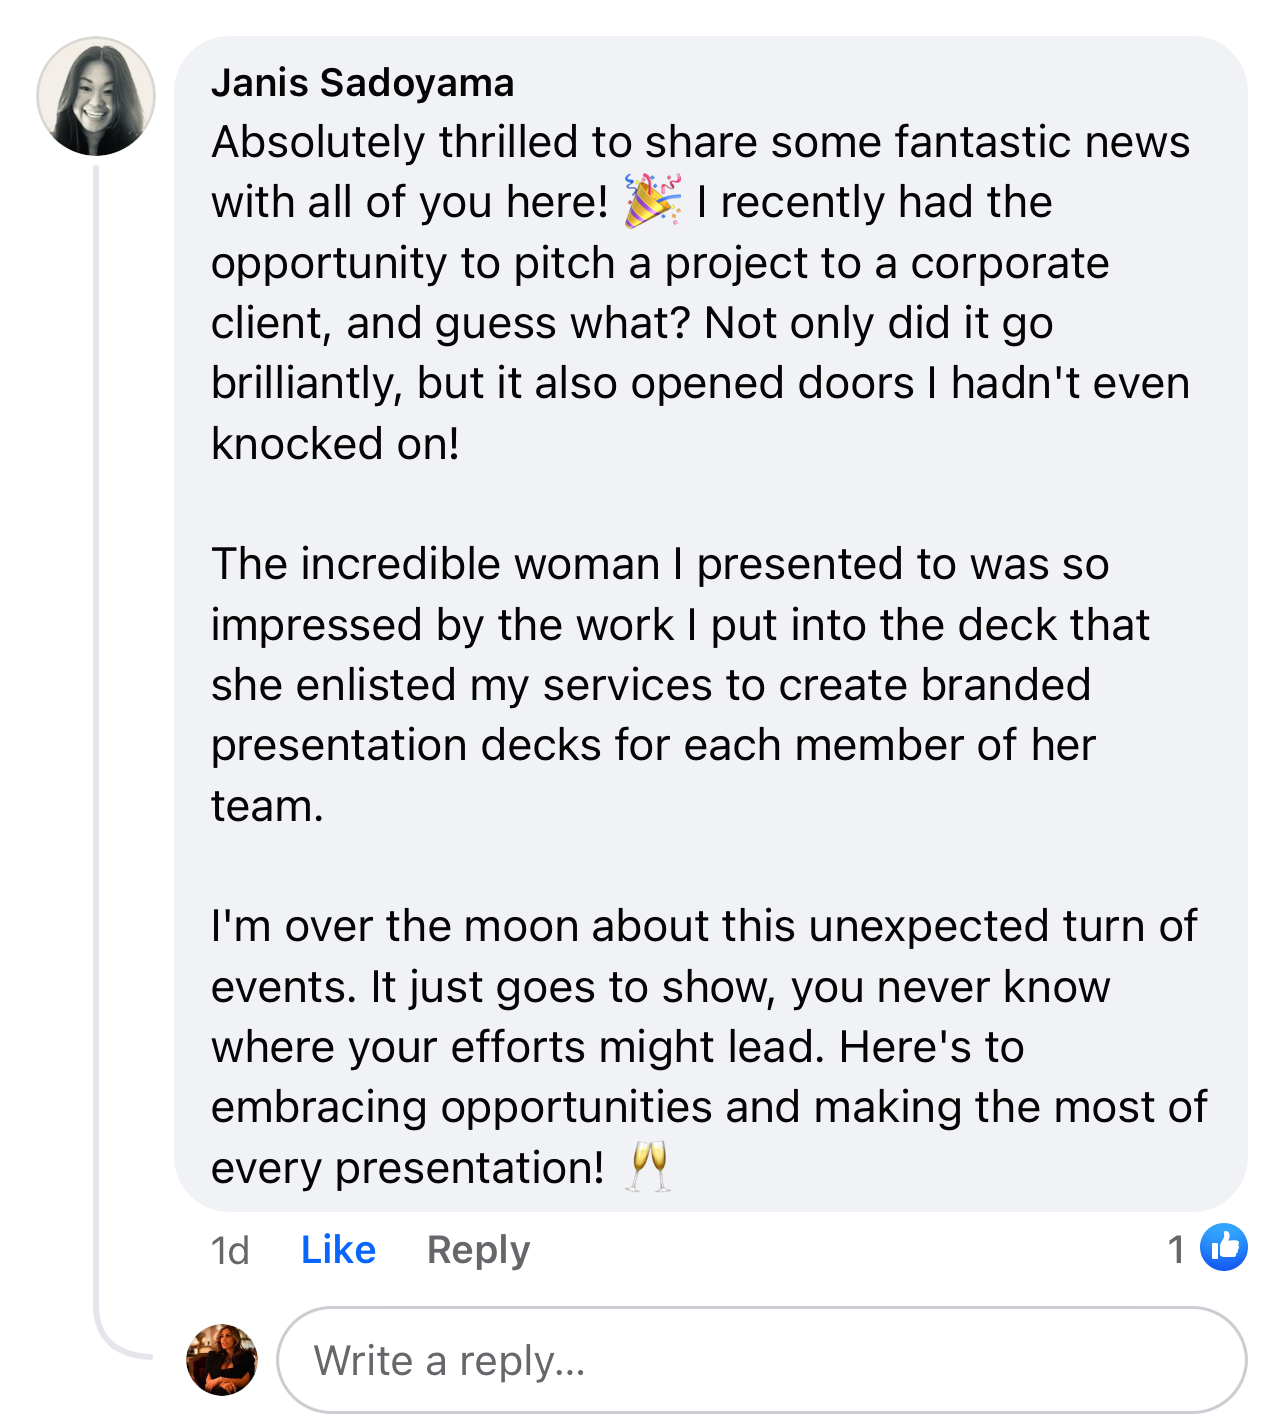This screenshot has width=1284, height=1419.
Task: Open the 1d timestamp link
Action: pyautogui.click(x=230, y=1250)
